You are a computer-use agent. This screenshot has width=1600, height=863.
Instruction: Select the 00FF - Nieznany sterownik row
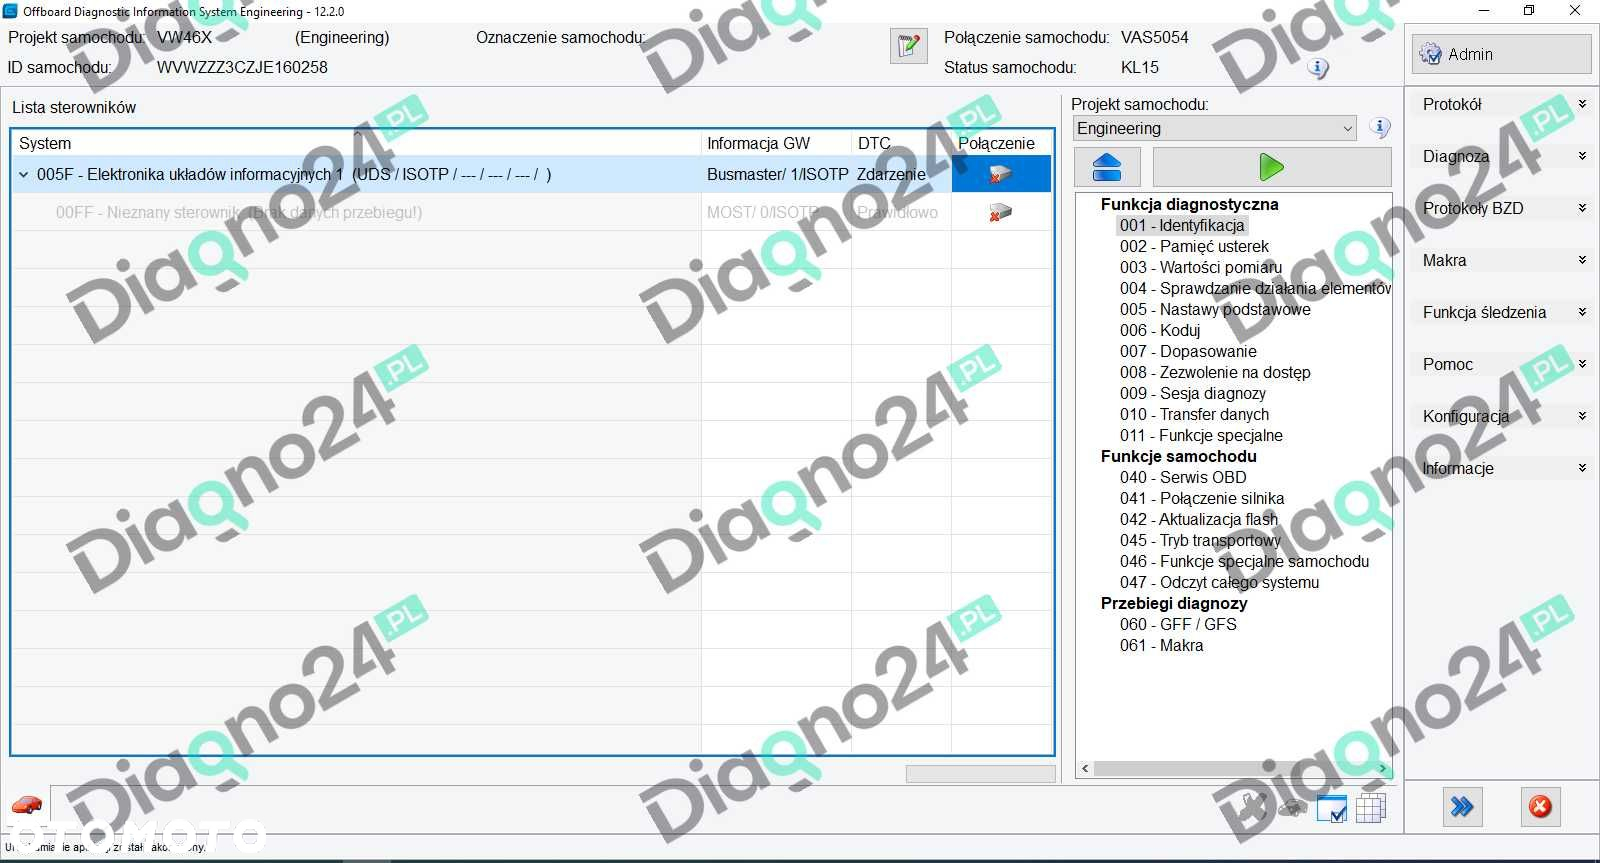[x=532, y=213]
